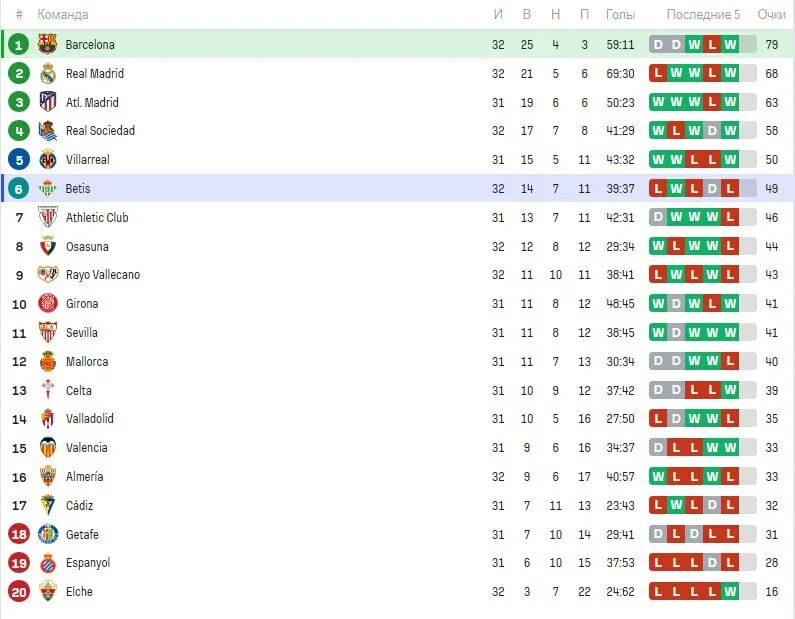
Task: Open the Rayo Vallecano team link
Action: pyautogui.click(x=102, y=275)
